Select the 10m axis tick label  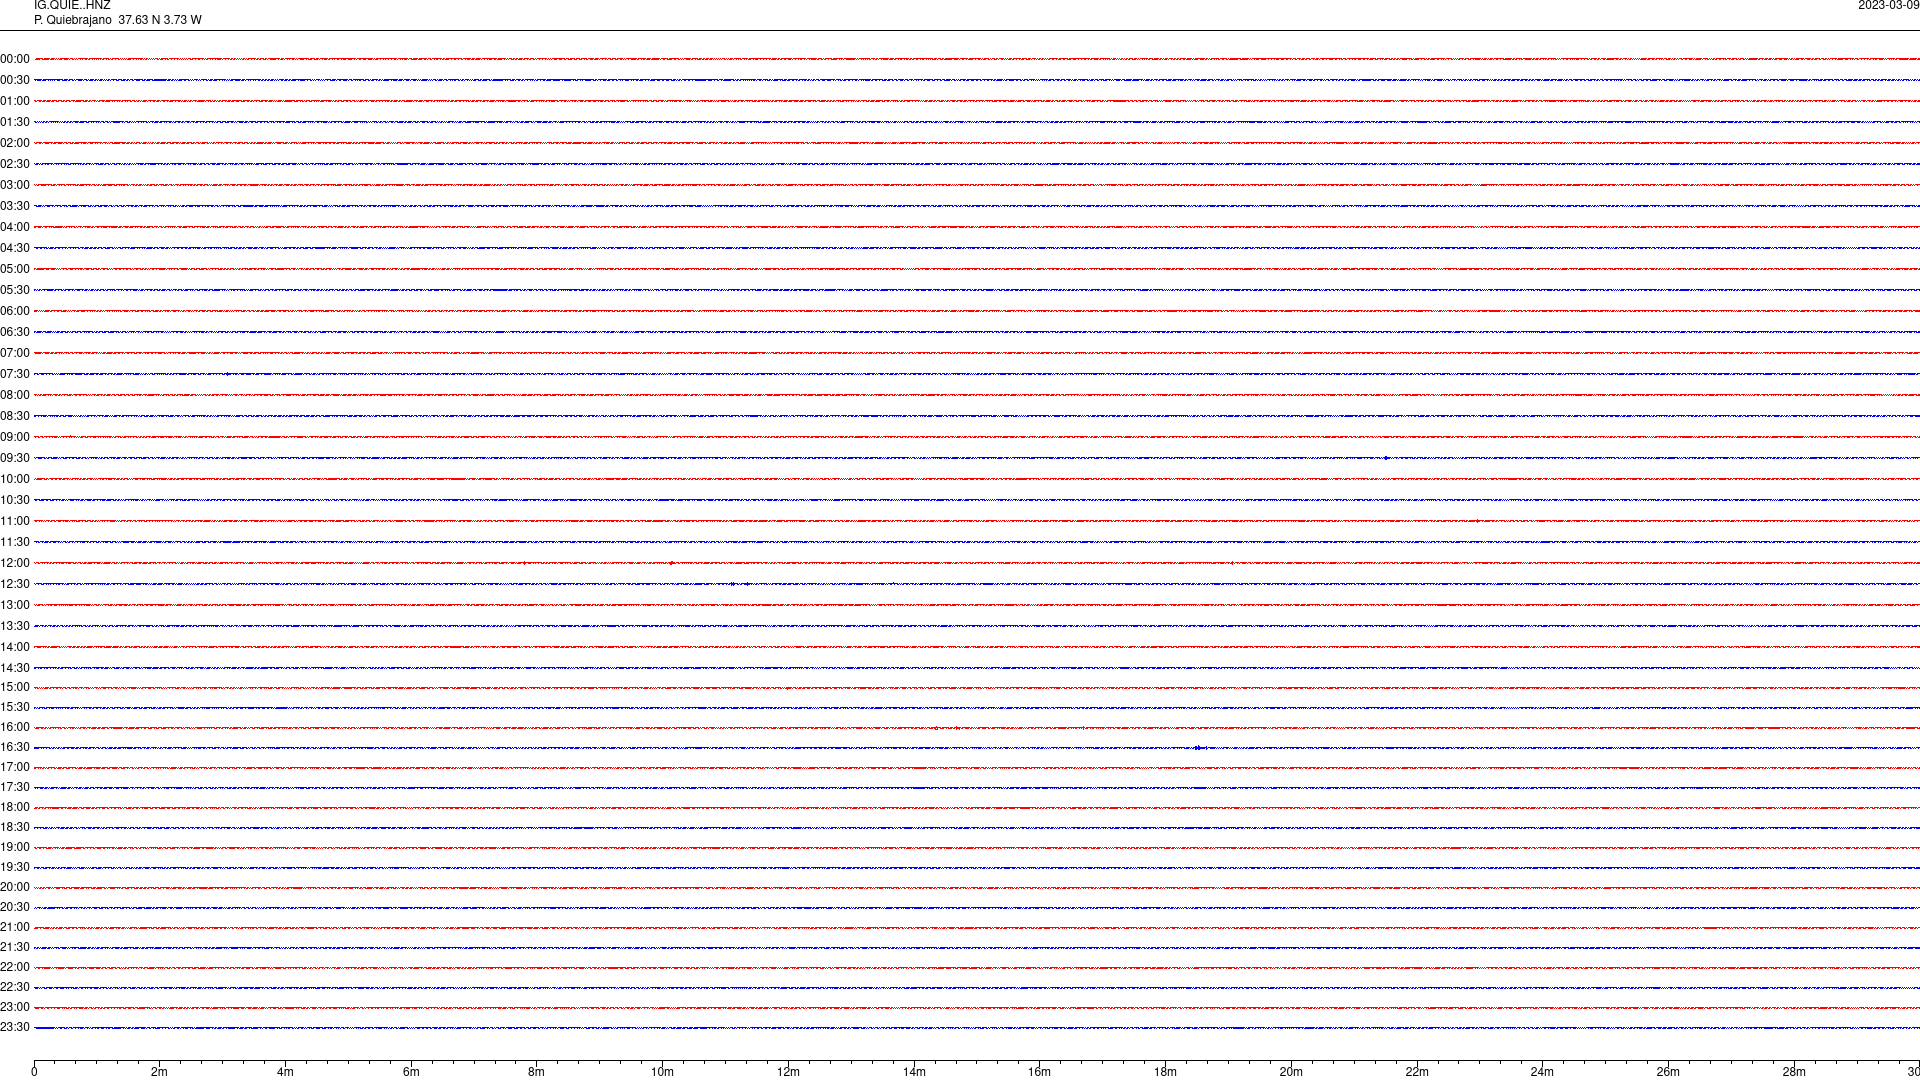tap(662, 1072)
